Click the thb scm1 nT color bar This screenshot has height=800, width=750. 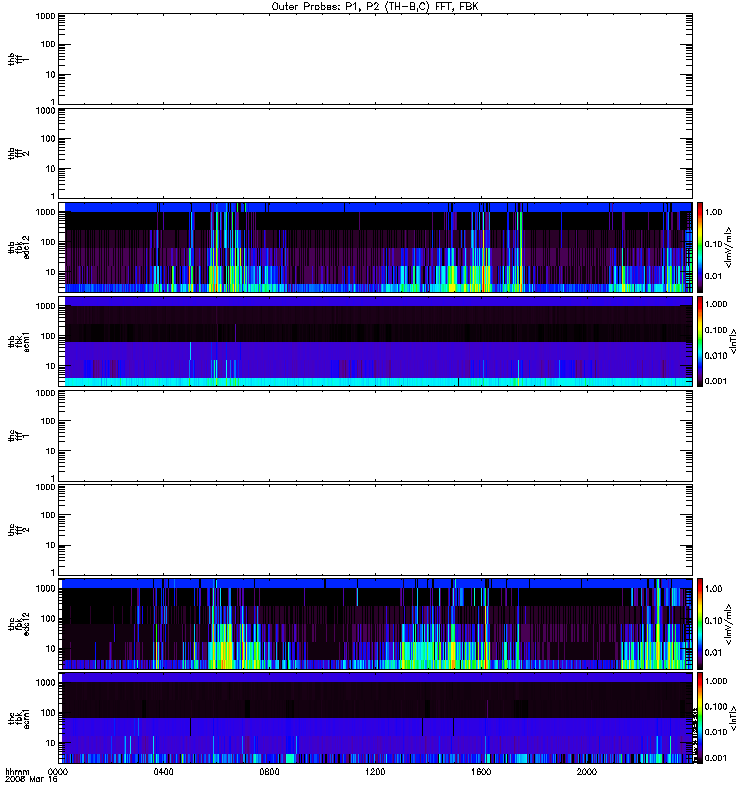click(700, 341)
